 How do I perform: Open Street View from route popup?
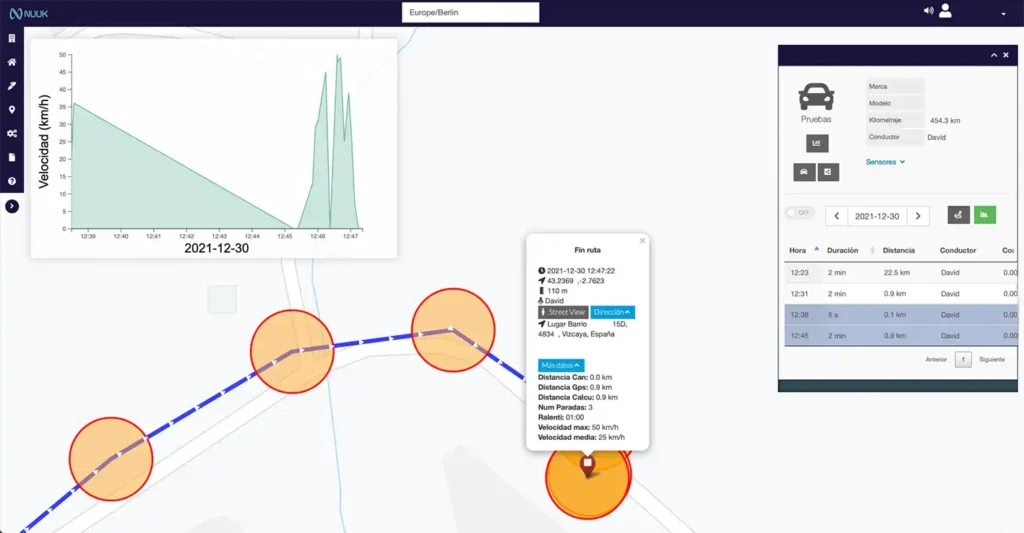pyautogui.click(x=563, y=312)
